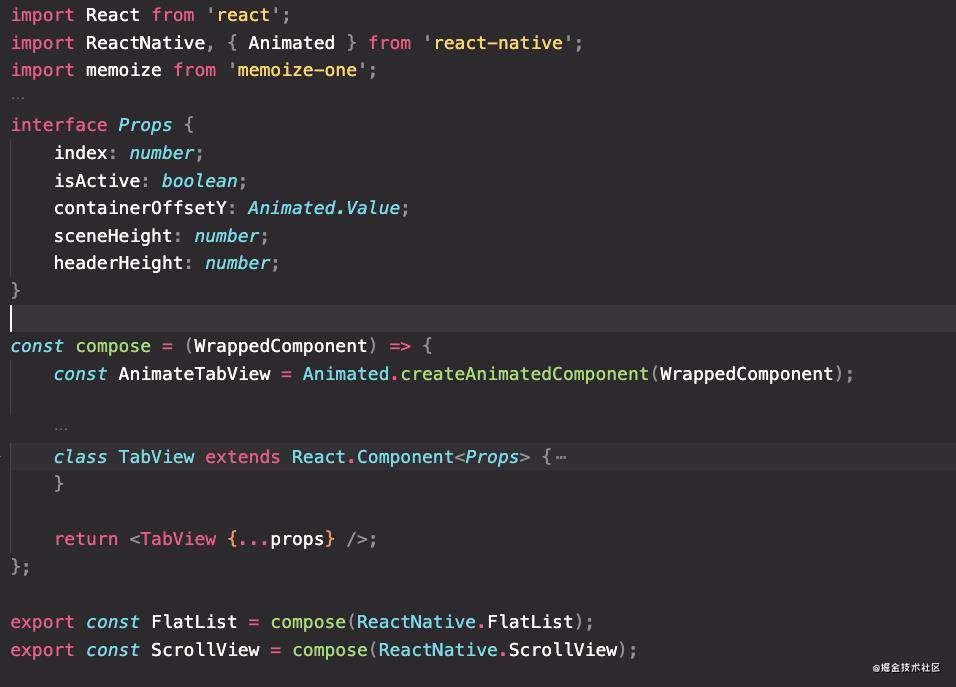The height and width of the screenshot is (687, 956).
Task: Click the TabView class name after class keyword
Action: pyautogui.click(x=156, y=457)
